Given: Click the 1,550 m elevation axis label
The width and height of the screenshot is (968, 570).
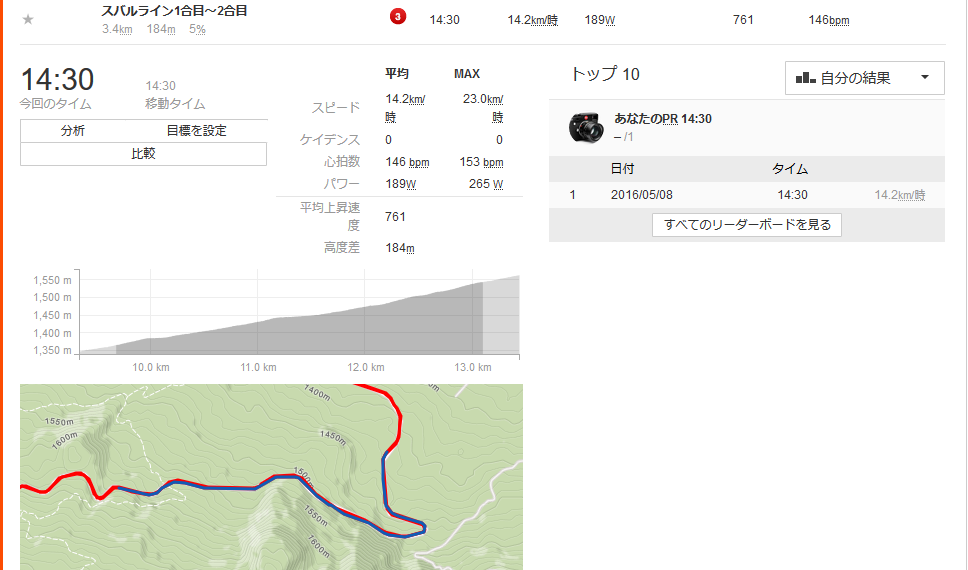Looking at the screenshot, I should 53,281.
